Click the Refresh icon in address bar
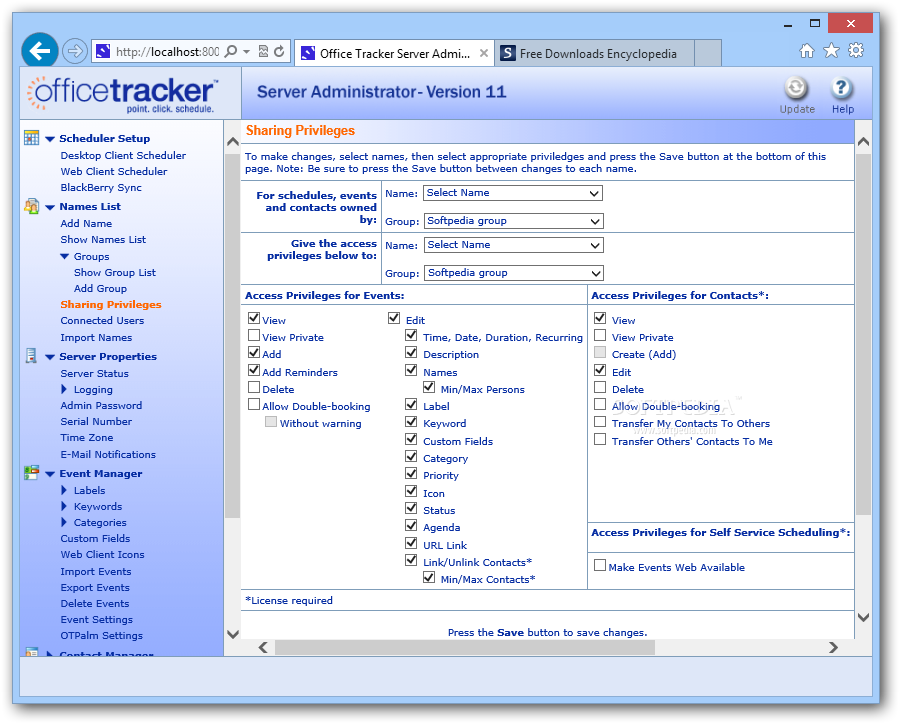Screen dimensions: 900x724 279,52
